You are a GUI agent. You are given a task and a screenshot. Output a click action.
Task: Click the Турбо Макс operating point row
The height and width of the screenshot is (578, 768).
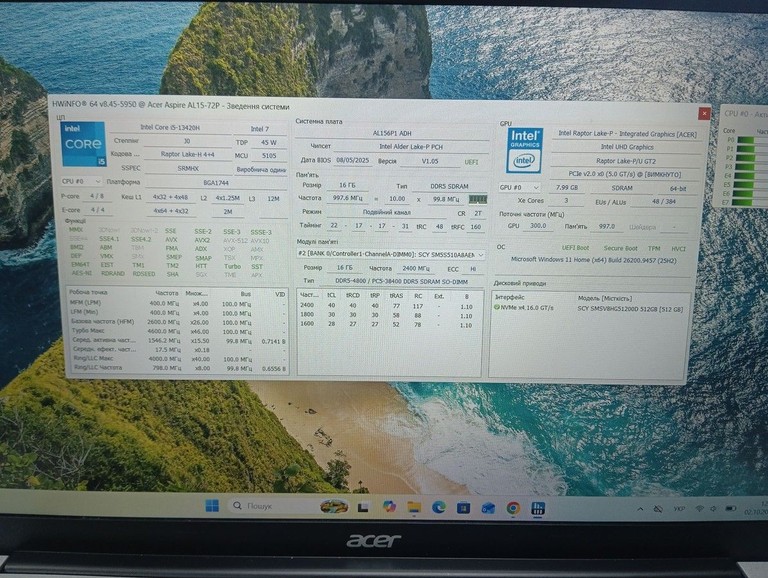[177, 331]
